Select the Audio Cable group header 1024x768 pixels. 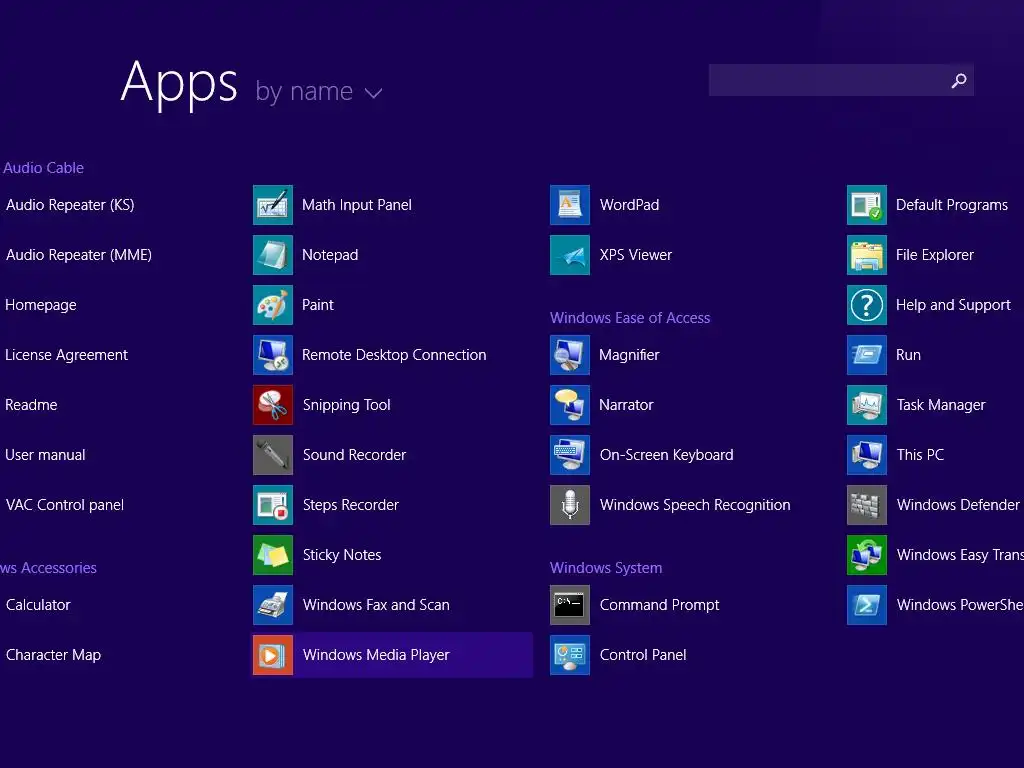coord(43,168)
